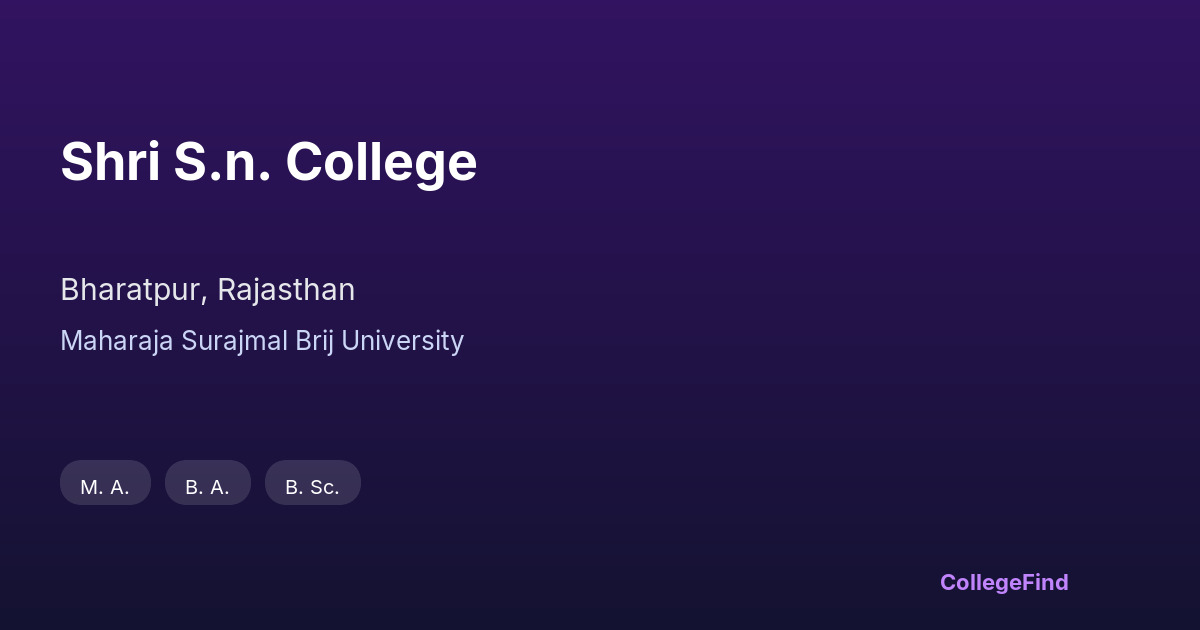Screen dimensions: 1200x630
Task: Click "S.n." in the college title
Action: [x=222, y=162]
